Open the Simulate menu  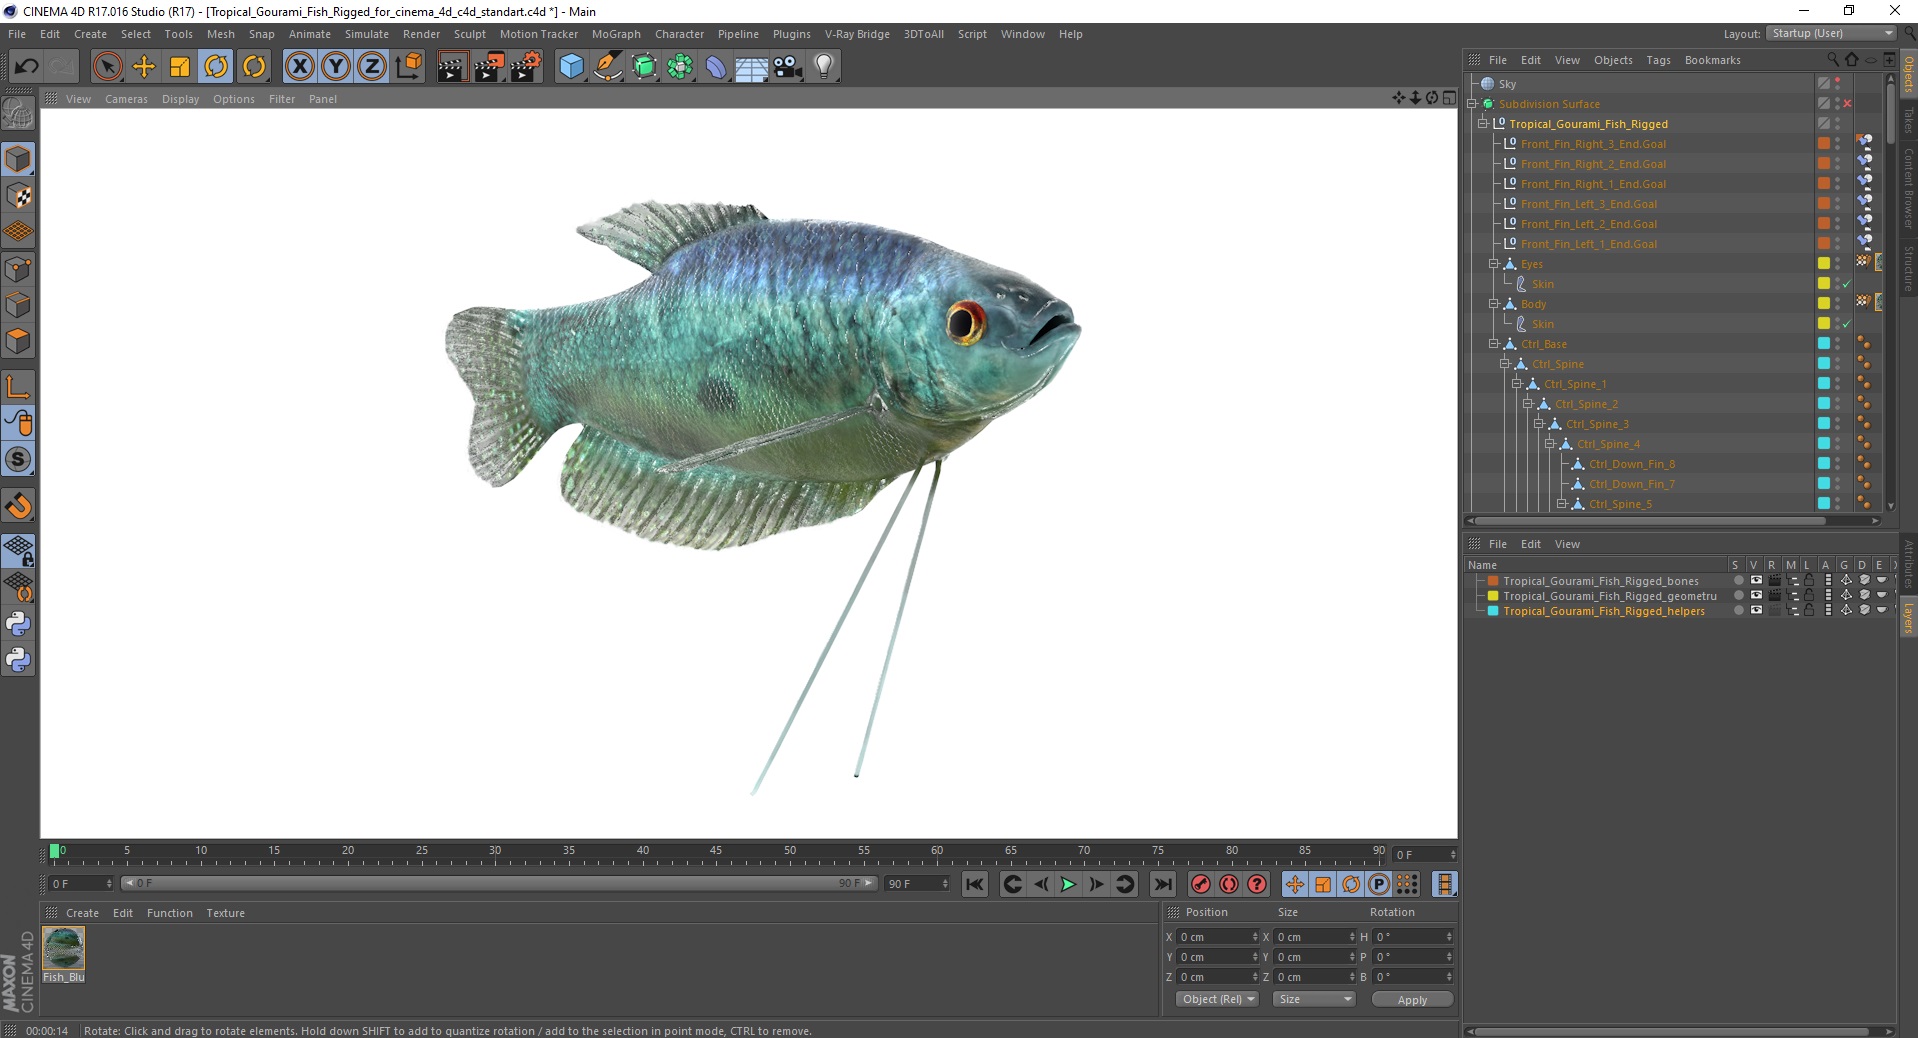point(367,34)
